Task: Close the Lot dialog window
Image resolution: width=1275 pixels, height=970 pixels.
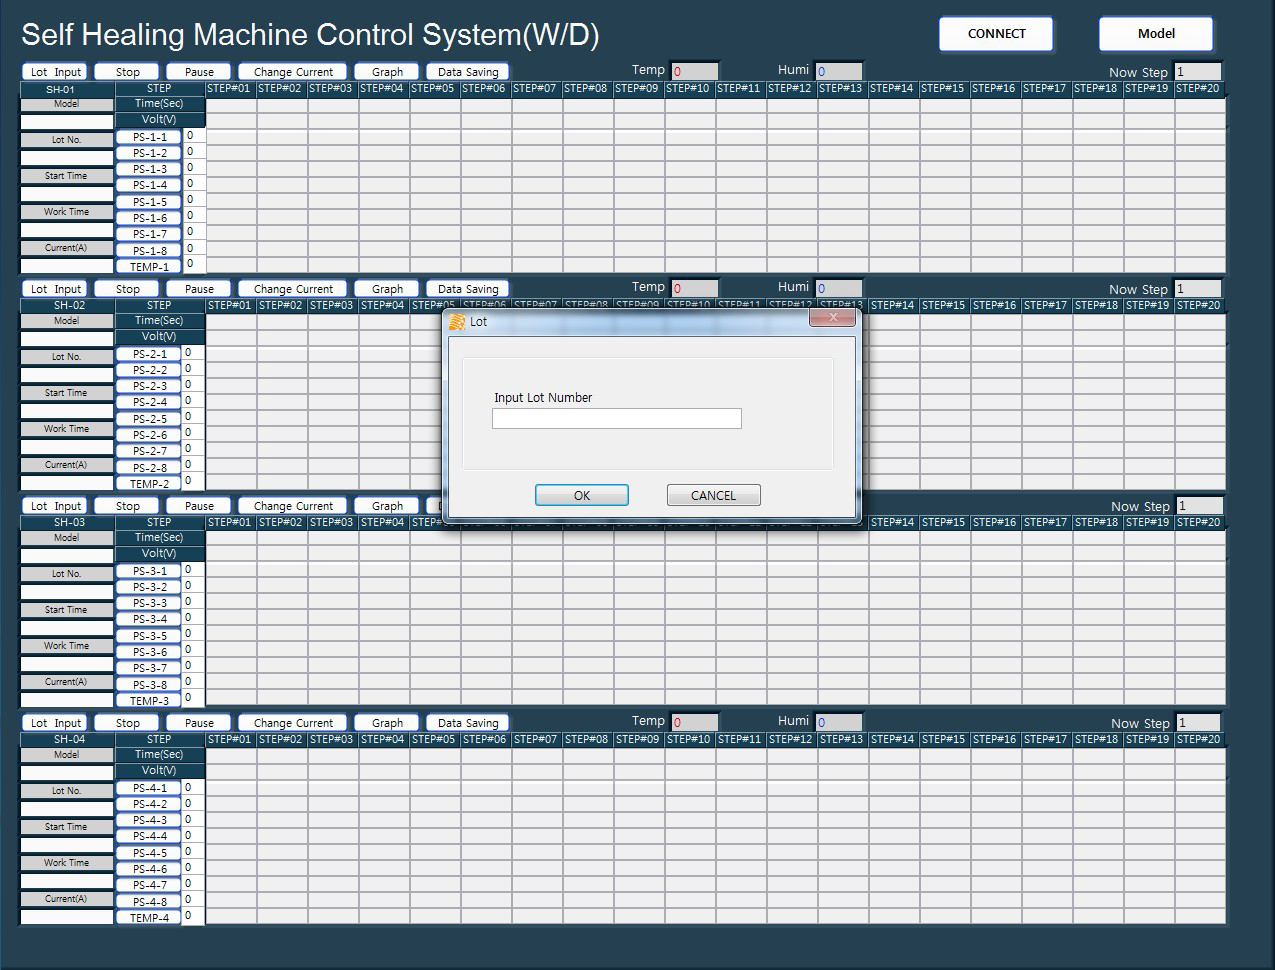Action: [x=832, y=318]
